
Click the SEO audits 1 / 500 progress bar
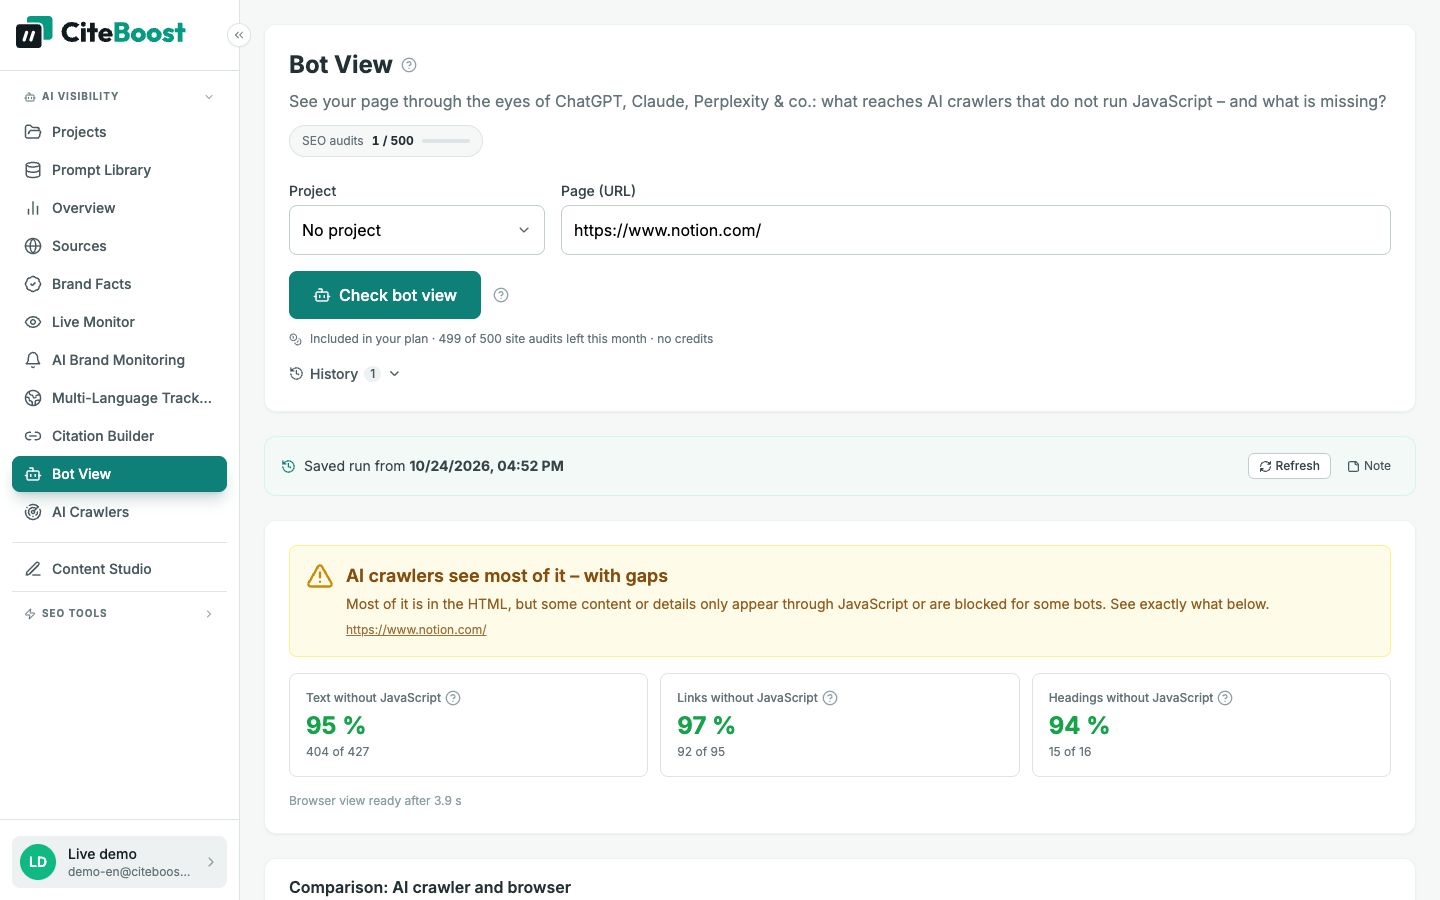pyautogui.click(x=446, y=141)
